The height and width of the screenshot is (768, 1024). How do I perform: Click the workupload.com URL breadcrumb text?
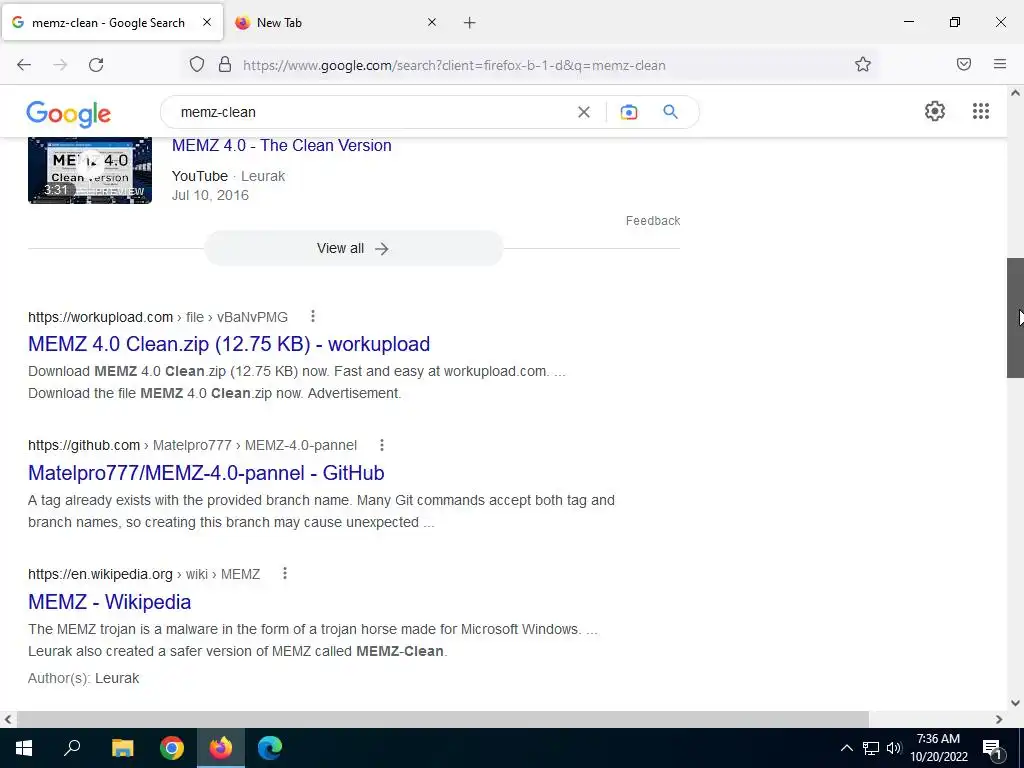click(158, 317)
